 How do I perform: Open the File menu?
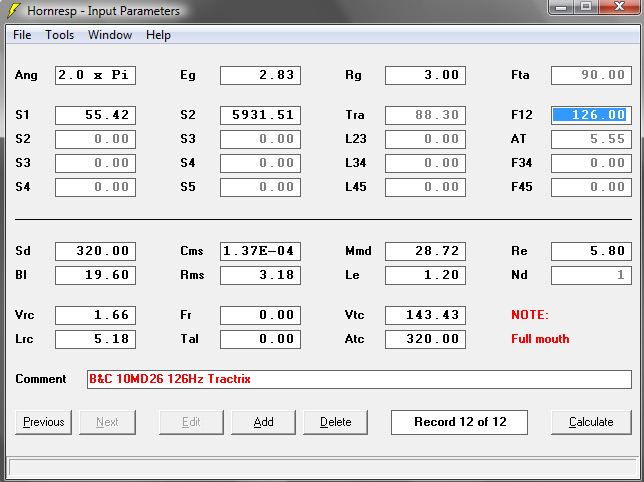pos(22,35)
